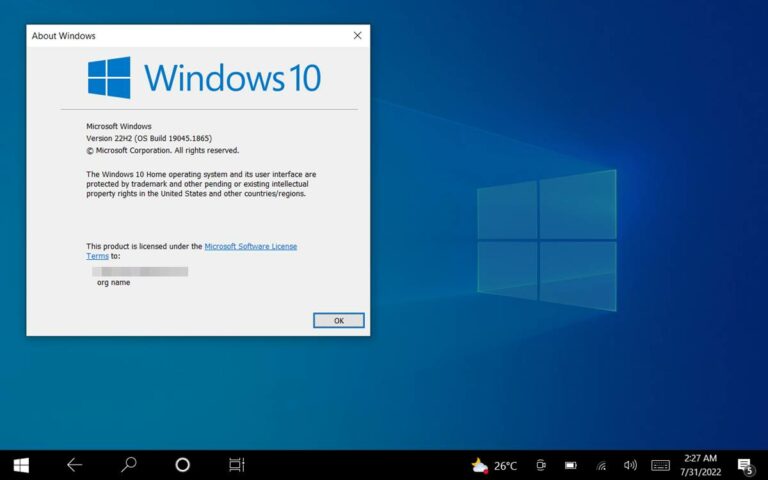This screenshot has height=480, width=768.
Task: Click the Windows 10 logo in dialog
Action: click(x=204, y=77)
